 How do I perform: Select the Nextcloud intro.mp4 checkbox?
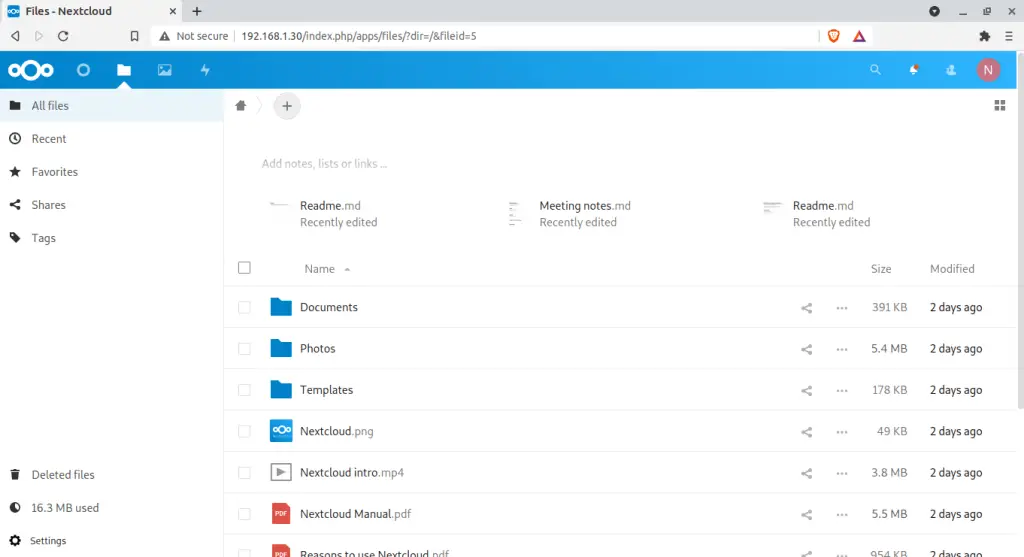pyautogui.click(x=244, y=473)
